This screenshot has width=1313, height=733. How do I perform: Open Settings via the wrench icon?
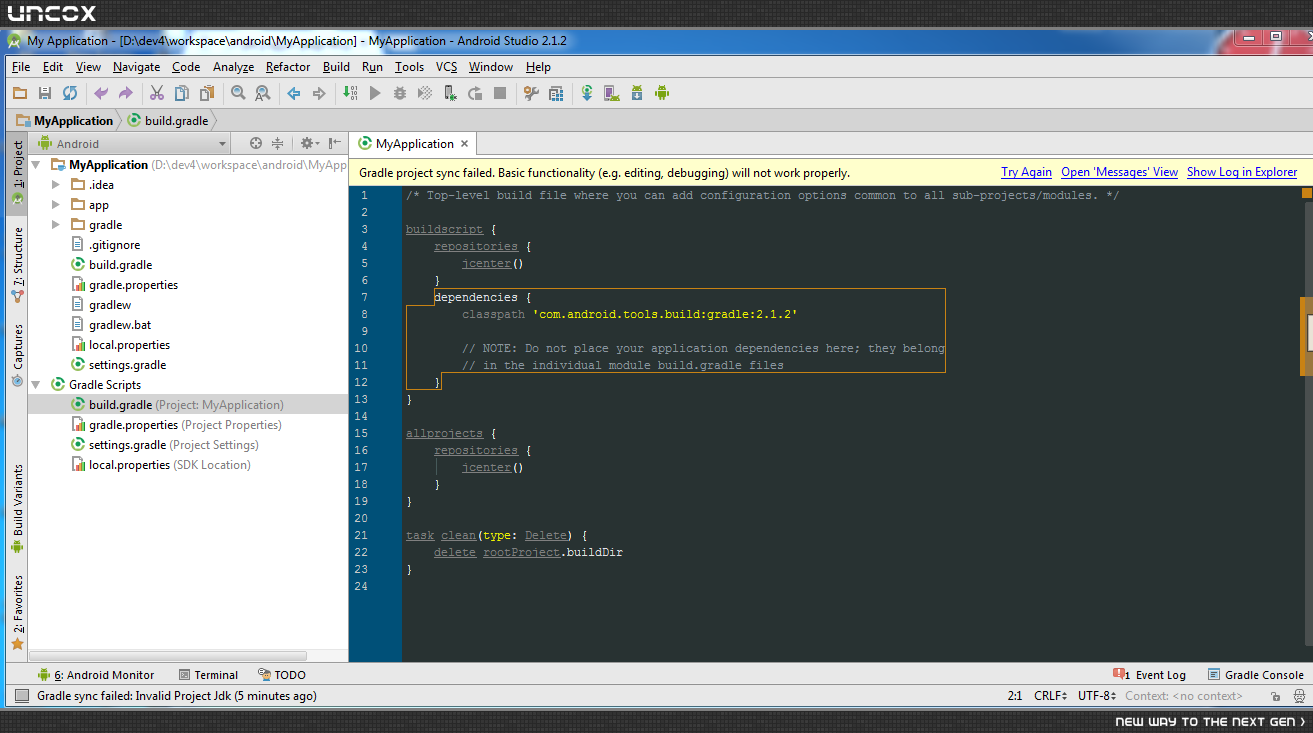[531, 93]
